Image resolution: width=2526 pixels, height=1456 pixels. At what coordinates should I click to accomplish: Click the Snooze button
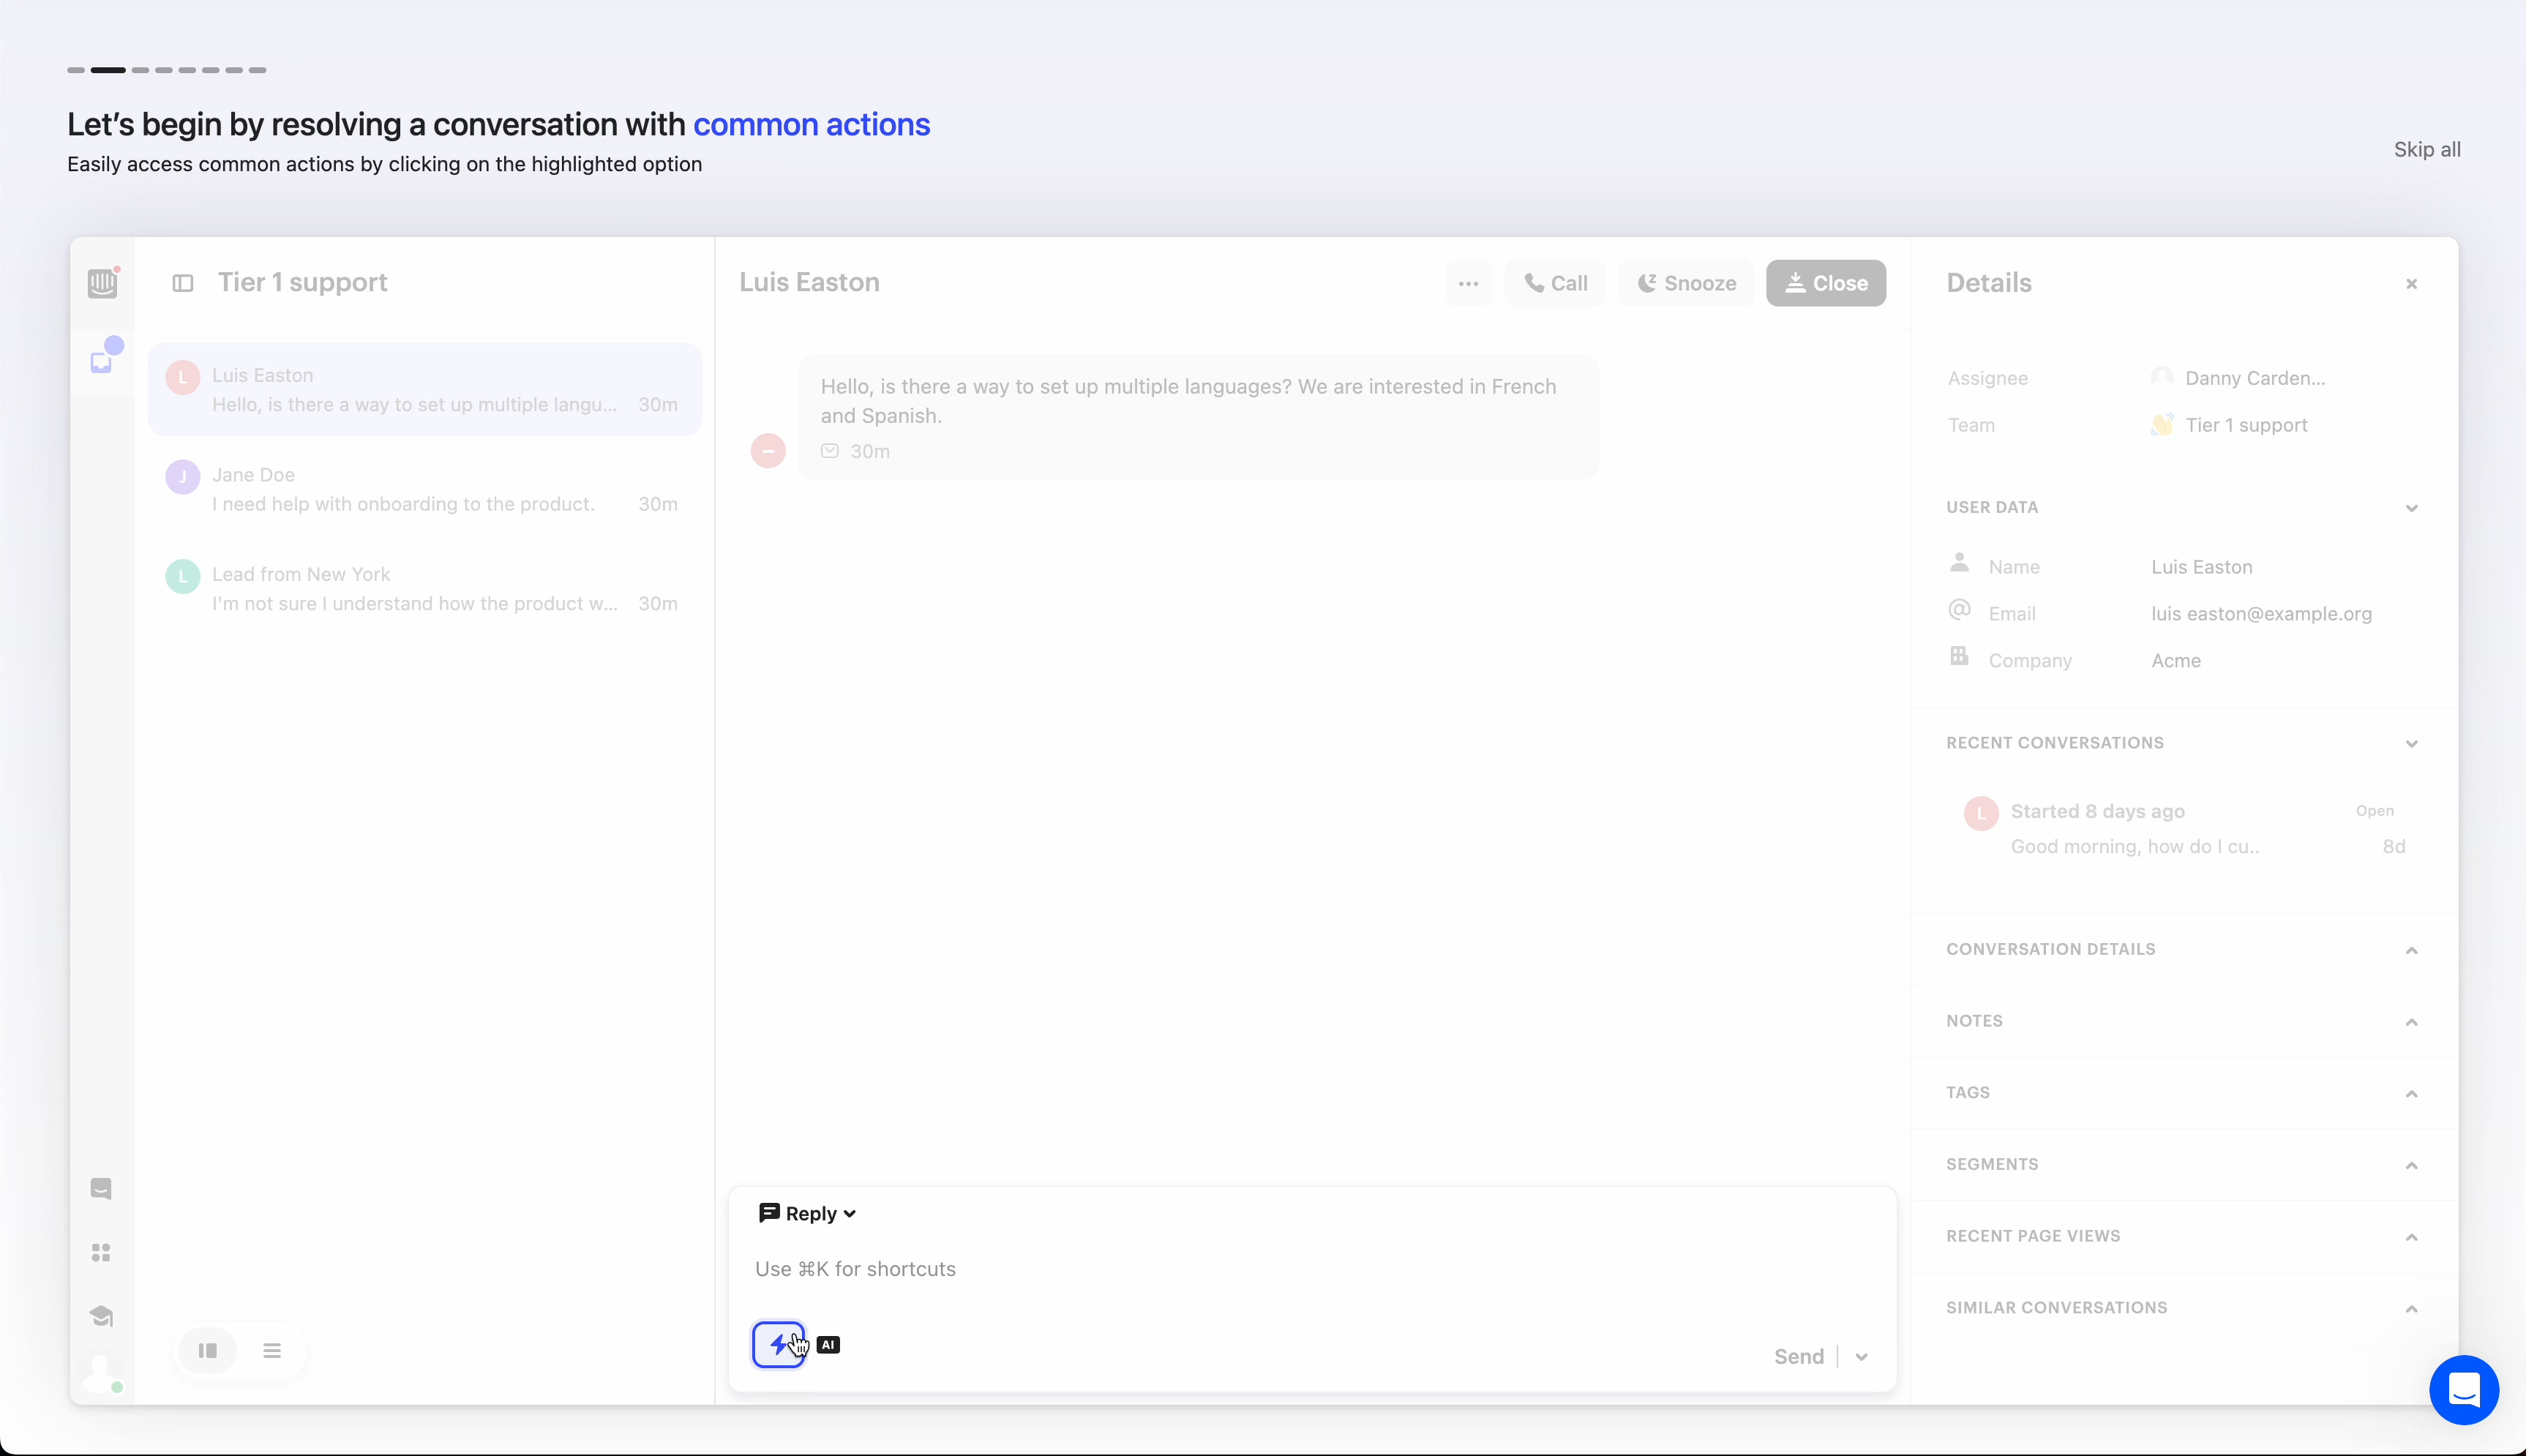(x=1686, y=283)
